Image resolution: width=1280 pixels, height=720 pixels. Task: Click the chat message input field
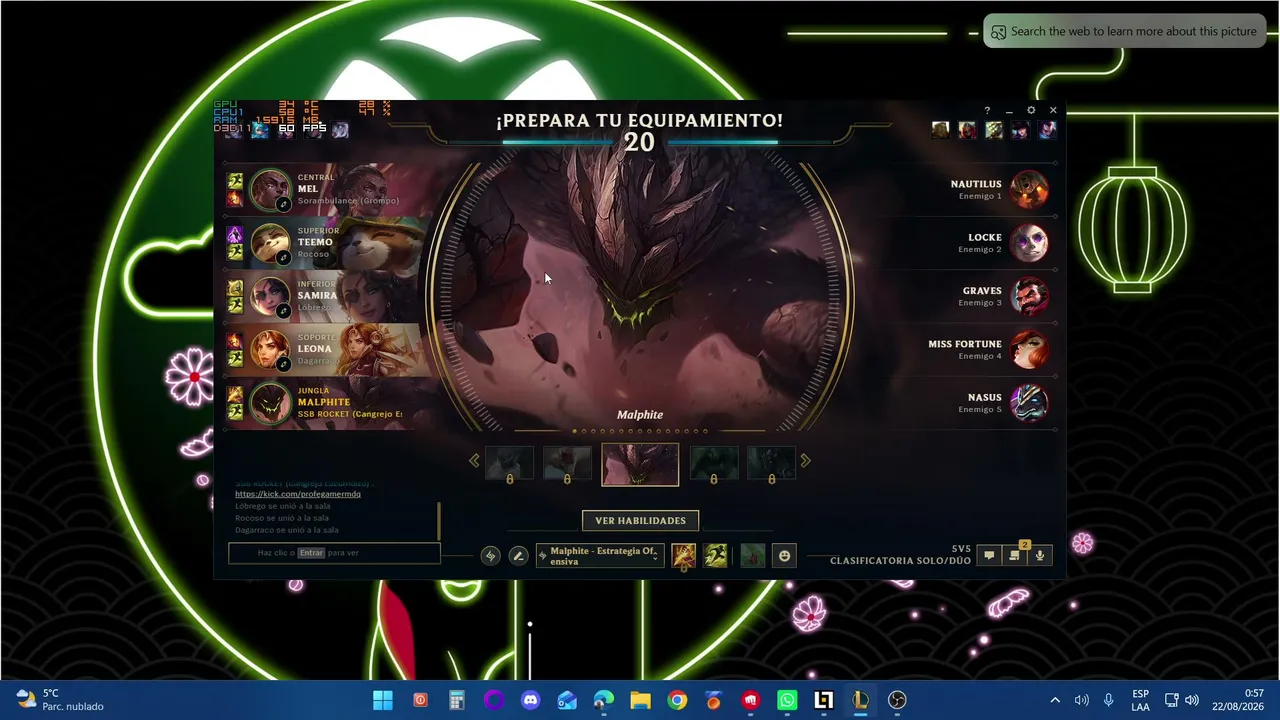334,553
